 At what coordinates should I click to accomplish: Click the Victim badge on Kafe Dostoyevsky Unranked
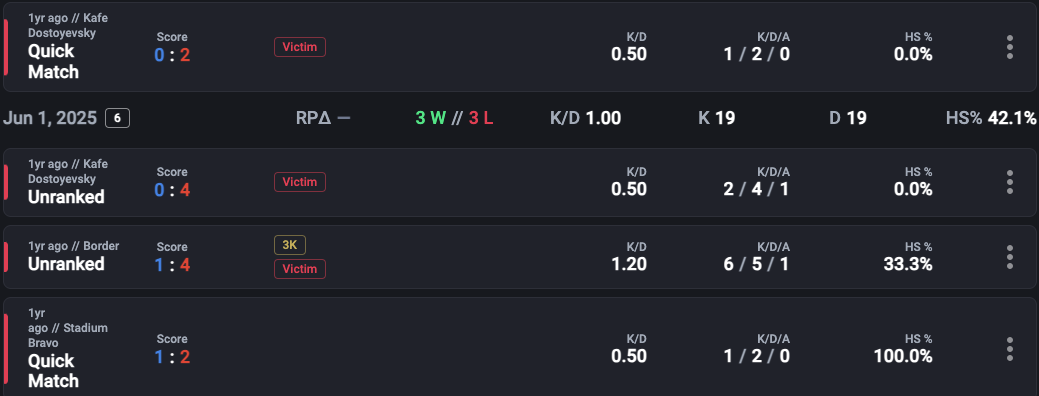(x=300, y=182)
